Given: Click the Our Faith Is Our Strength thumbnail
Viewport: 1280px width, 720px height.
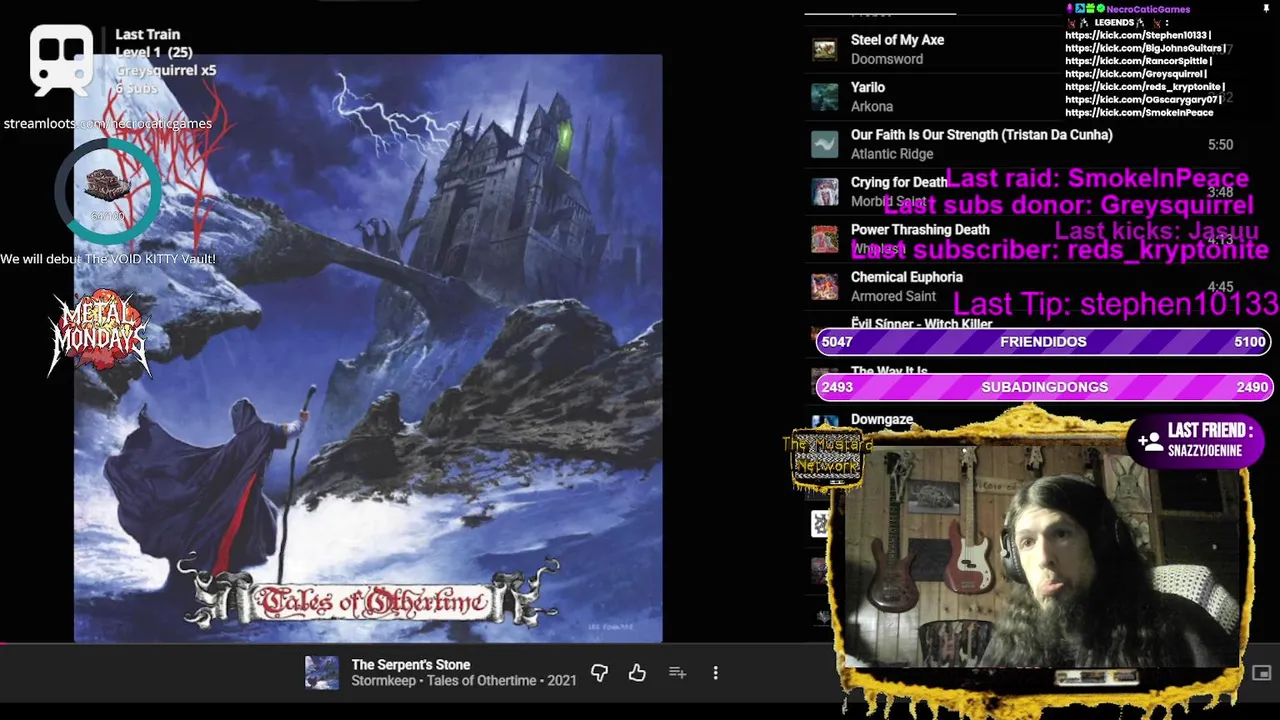Looking at the screenshot, I should click(x=824, y=144).
